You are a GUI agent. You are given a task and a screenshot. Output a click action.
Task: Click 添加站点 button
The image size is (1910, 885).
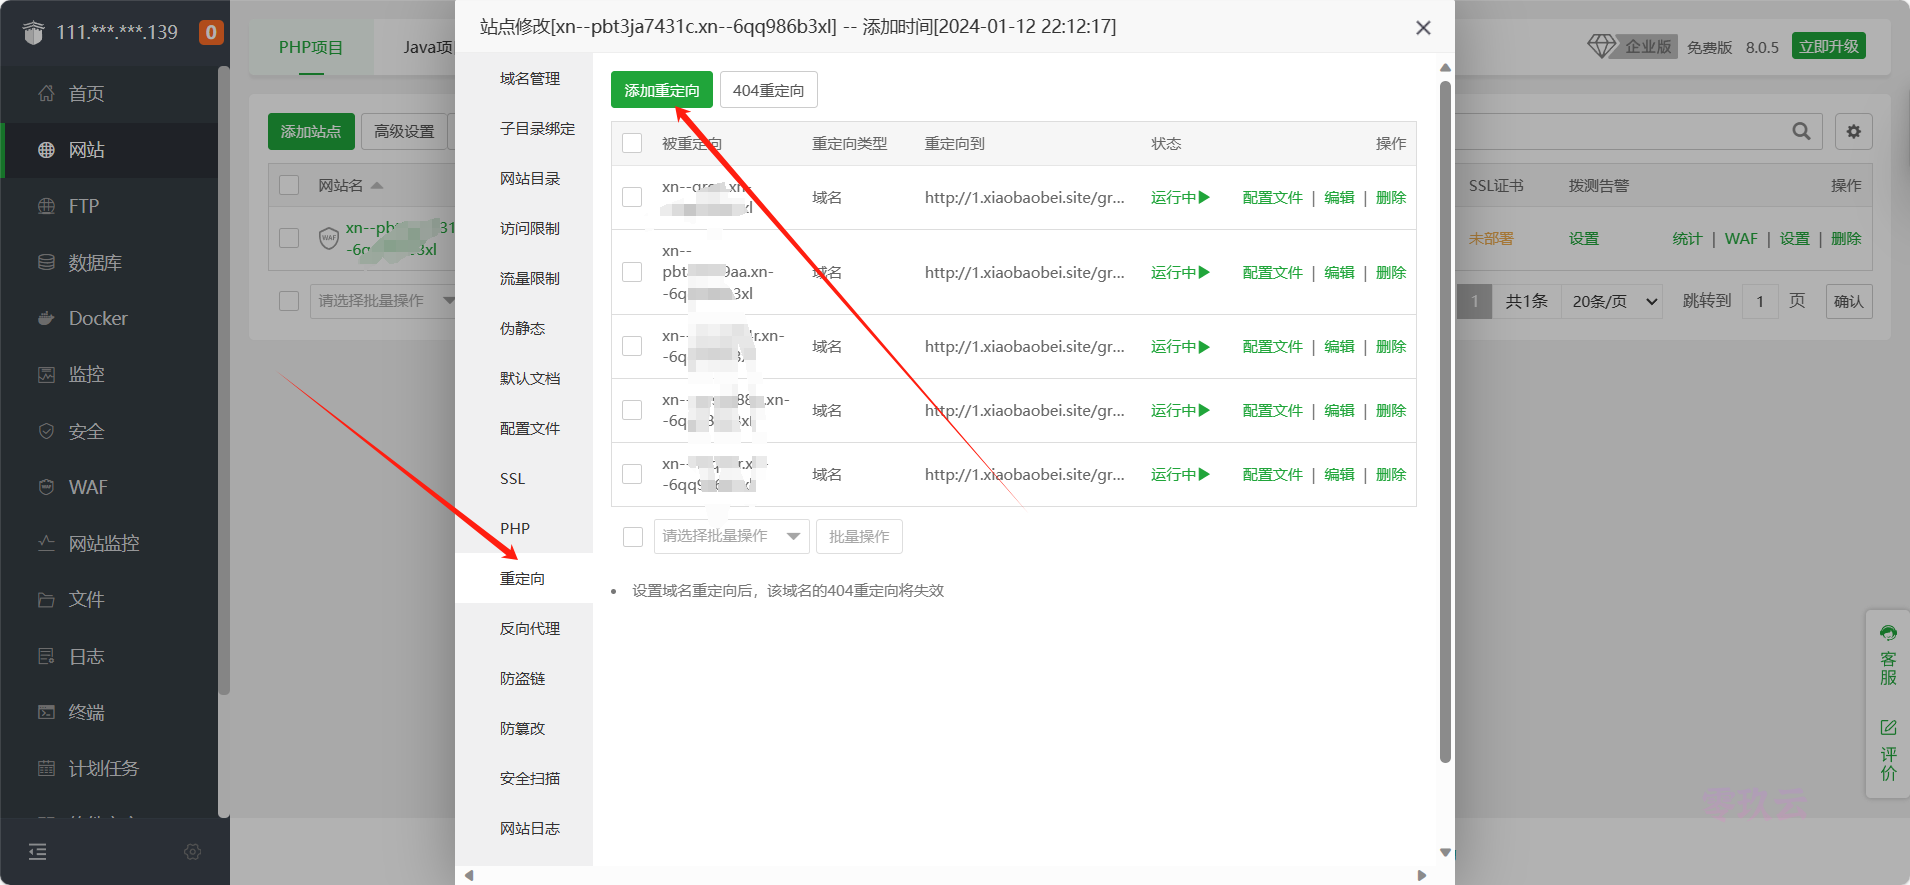pos(311,131)
